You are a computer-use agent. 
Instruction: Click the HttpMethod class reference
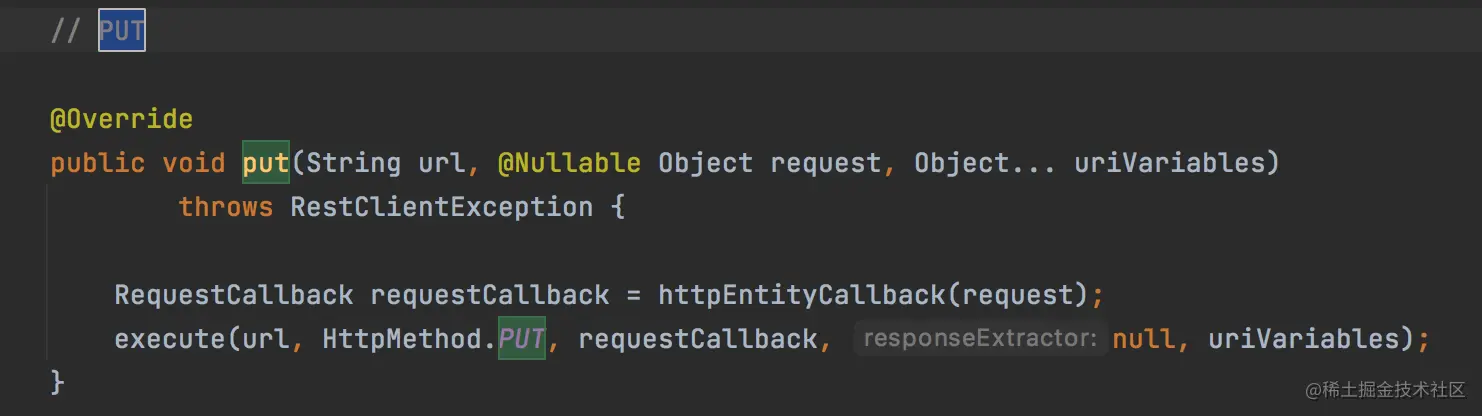point(409,339)
